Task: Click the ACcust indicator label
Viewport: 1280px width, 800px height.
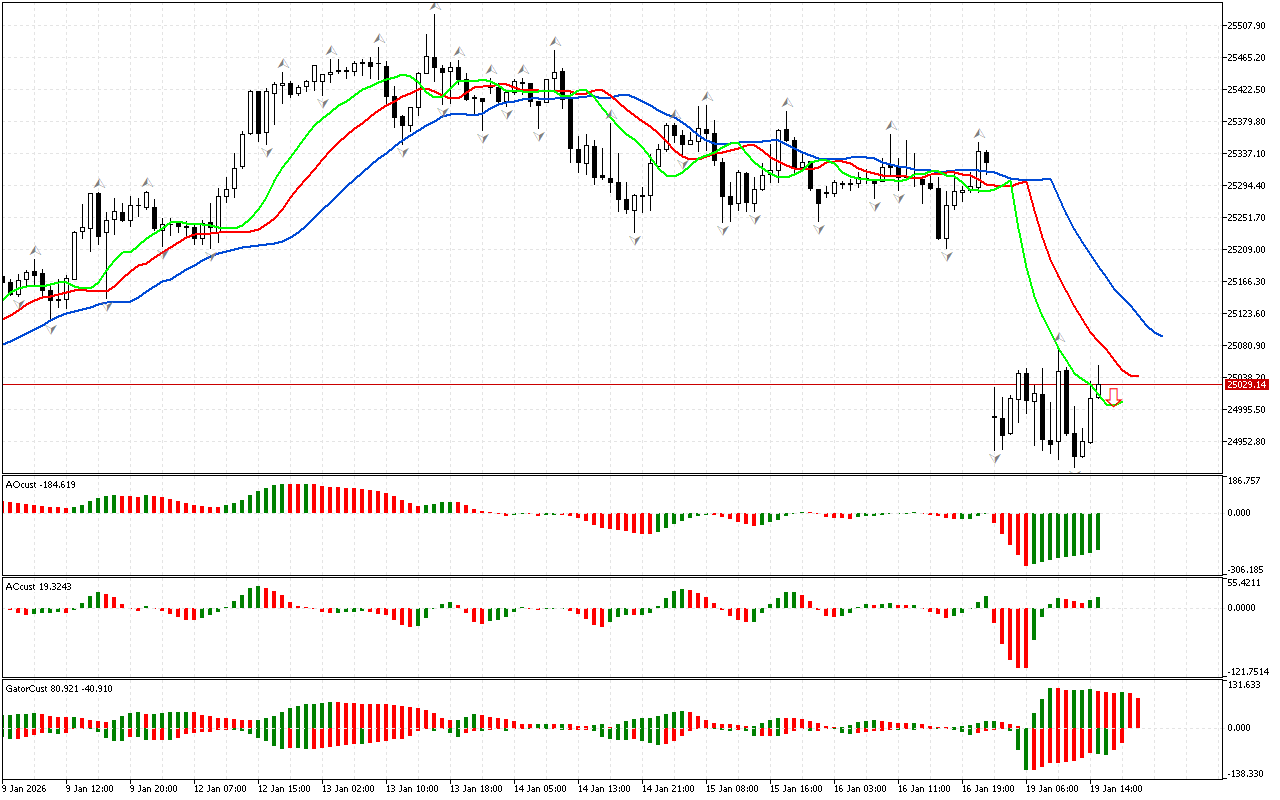Action: (39, 586)
